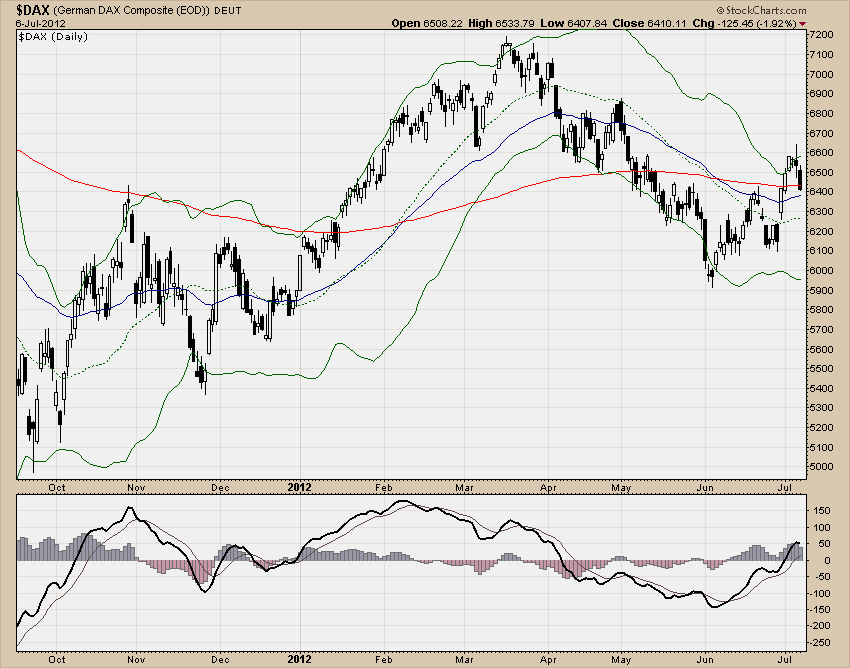
Task: Click Oct under the indicator panel
Action: coord(56,660)
